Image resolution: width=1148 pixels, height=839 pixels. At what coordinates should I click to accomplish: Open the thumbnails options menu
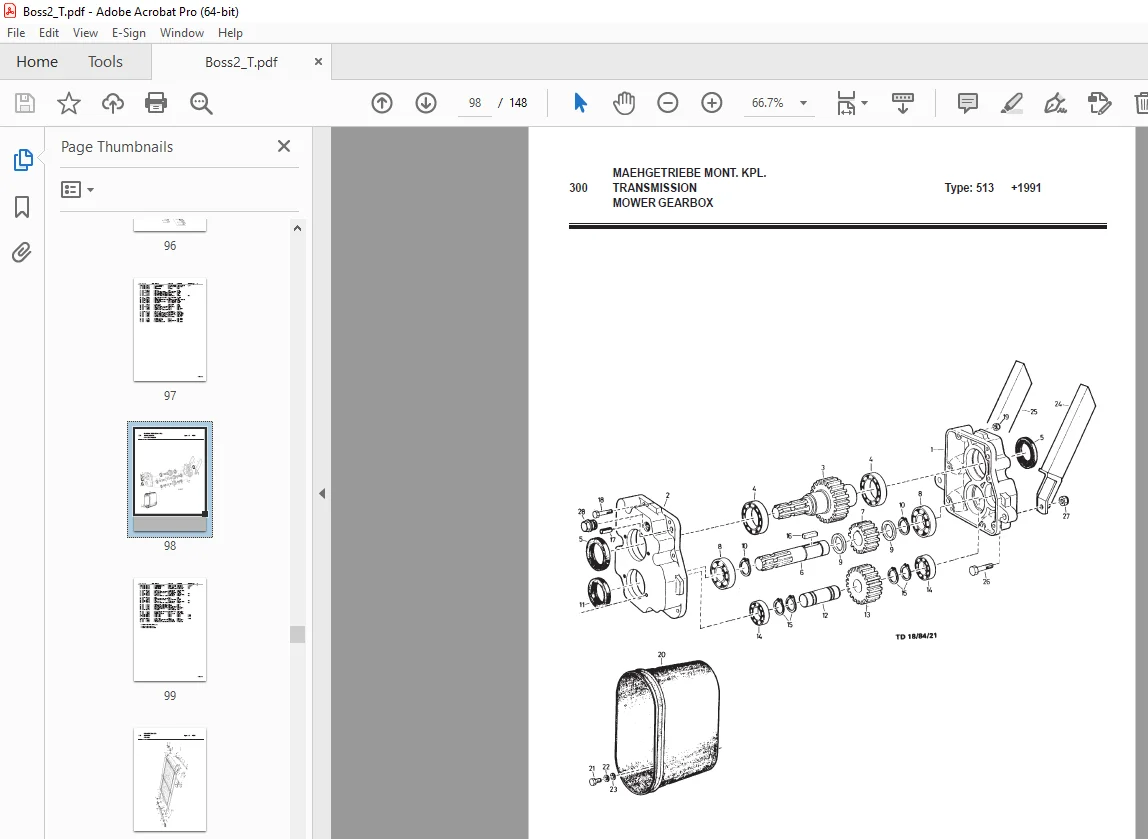[77, 190]
